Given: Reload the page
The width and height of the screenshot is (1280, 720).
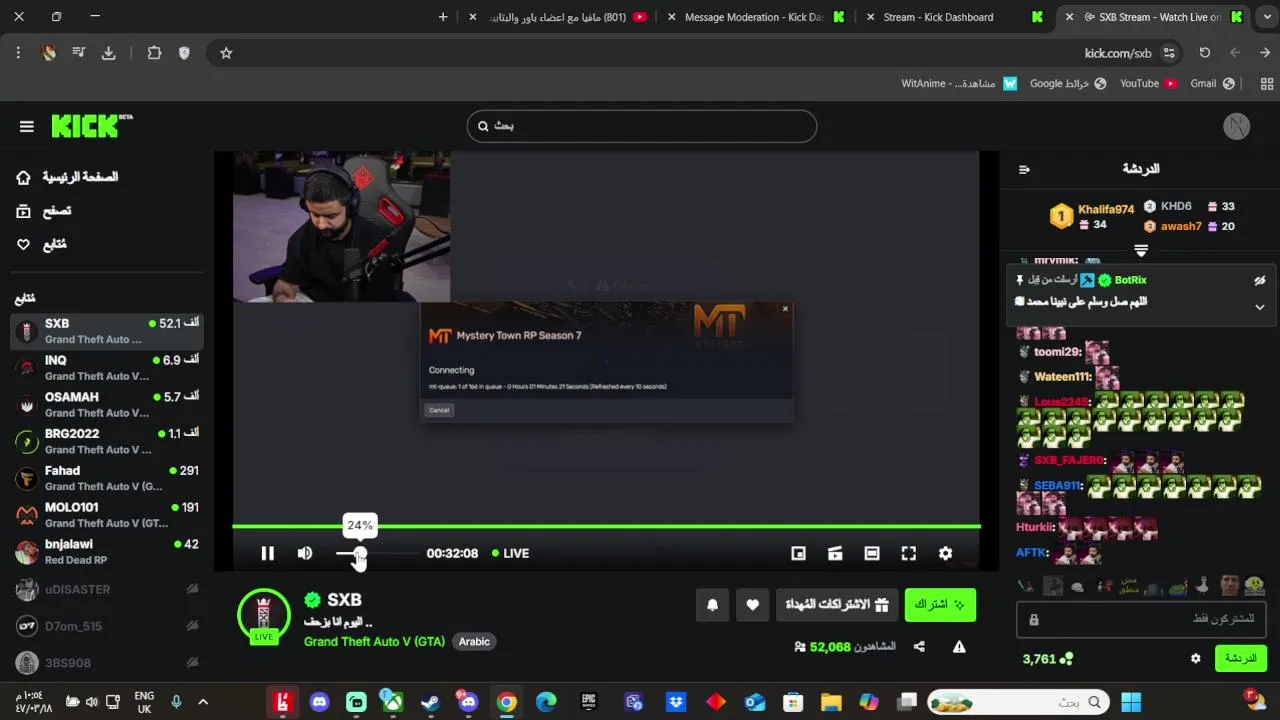Looking at the screenshot, I should (x=1205, y=53).
